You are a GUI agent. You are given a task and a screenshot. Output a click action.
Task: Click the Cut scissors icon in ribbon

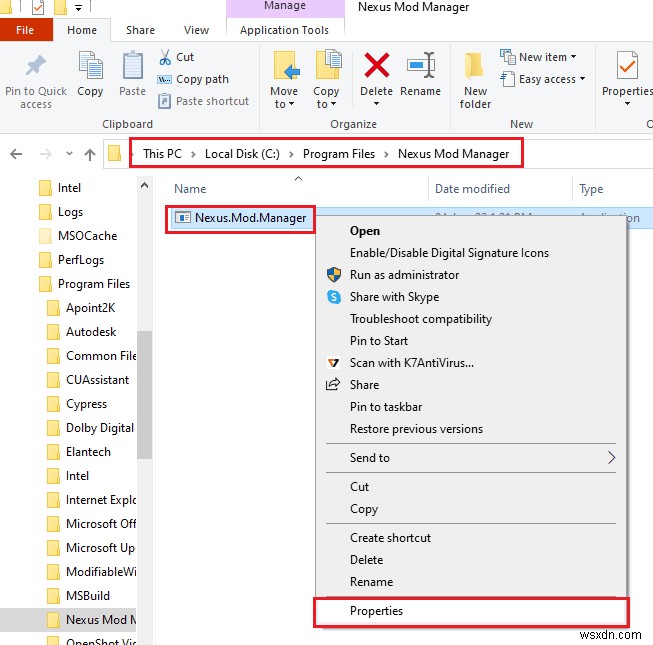click(x=165, y=57)
